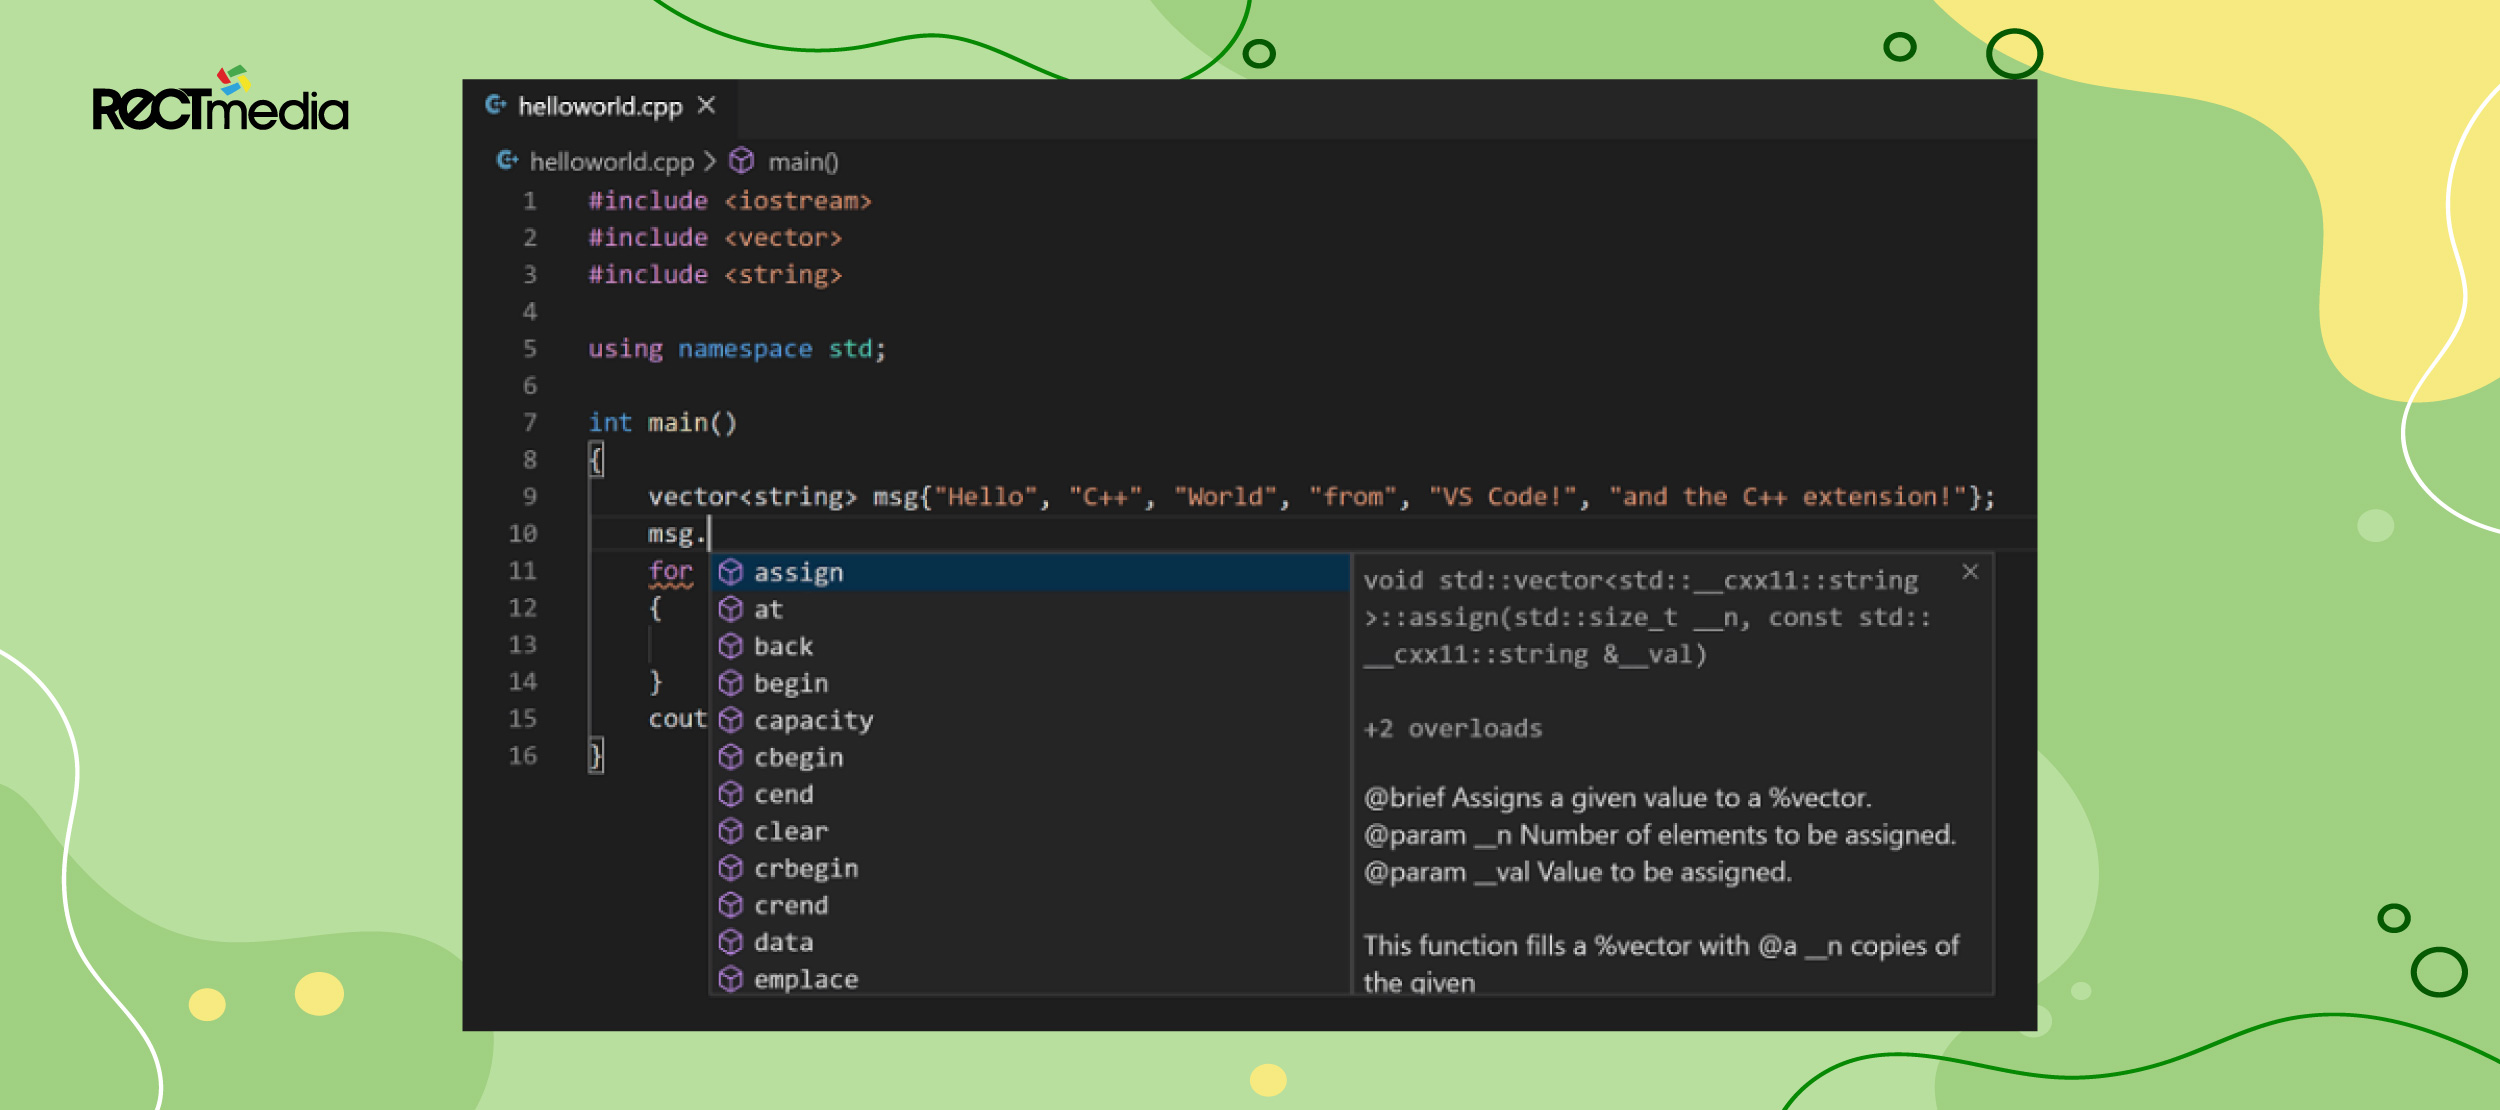2500x1110 pixels.
Task: Select the 'at' completion suggestion
Action: click(x=1030, y=609)
